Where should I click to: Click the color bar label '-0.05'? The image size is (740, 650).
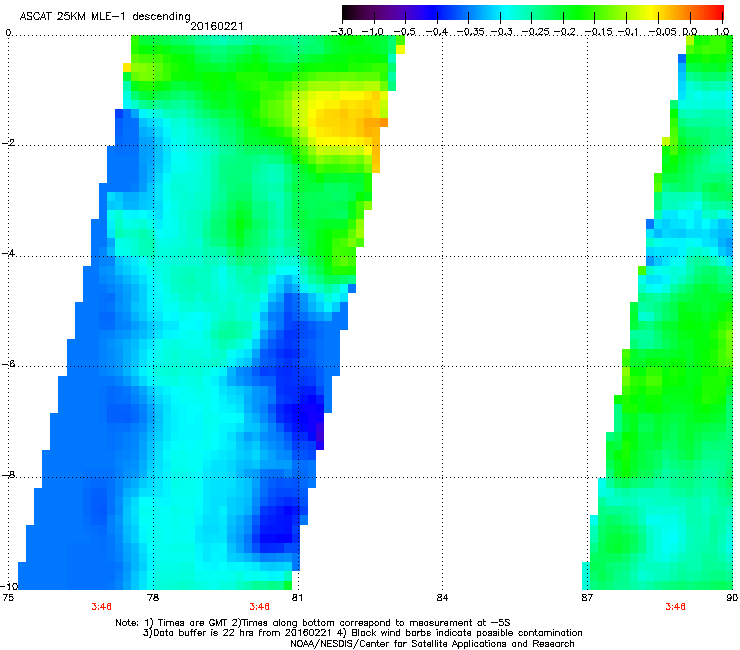[x=662, y=32]
